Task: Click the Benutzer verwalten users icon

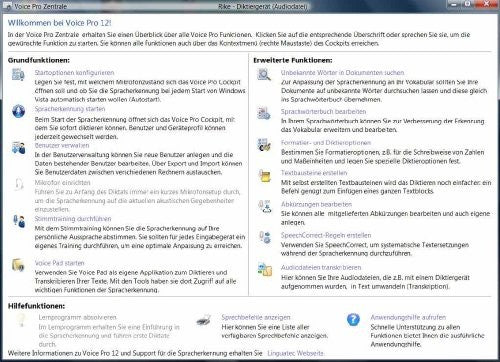Action: pos(19,148)
